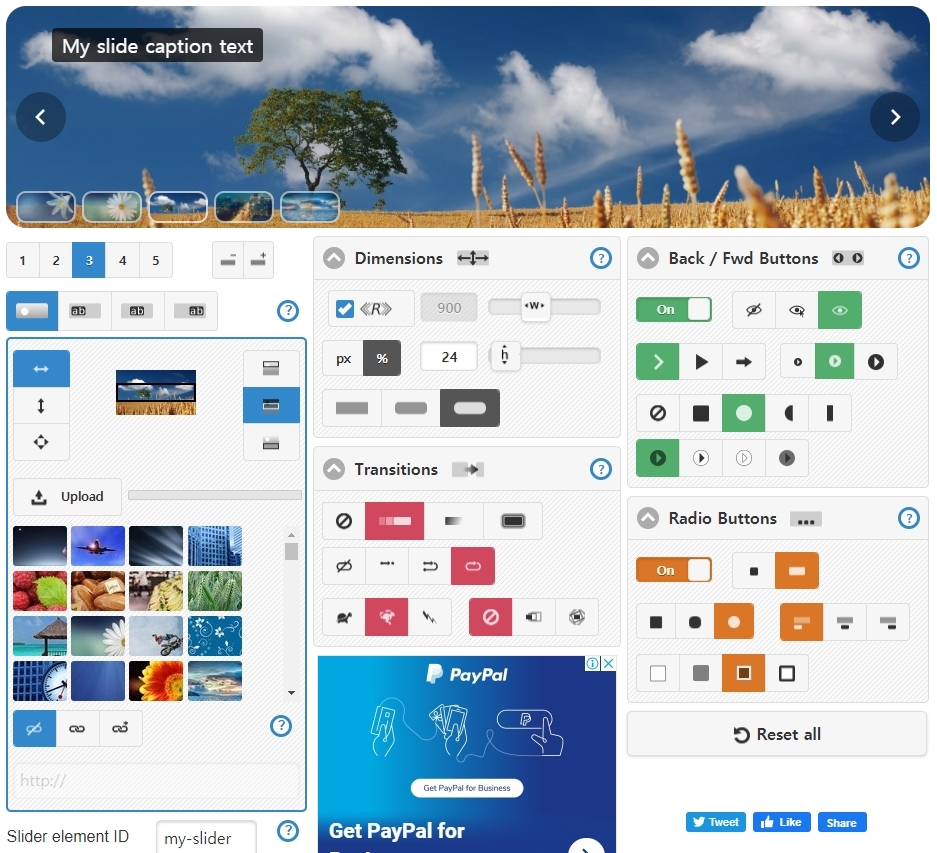Pick the raspberries image thumbnail

point(40,591)
